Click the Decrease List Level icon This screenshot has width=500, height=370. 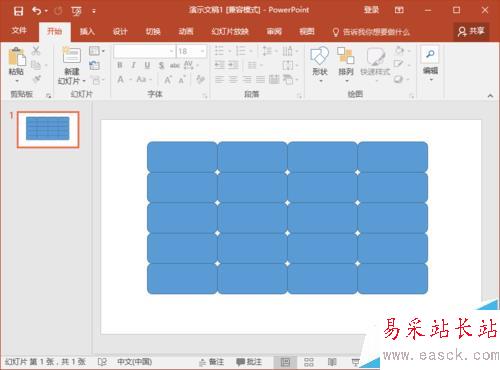coord(219,65)
